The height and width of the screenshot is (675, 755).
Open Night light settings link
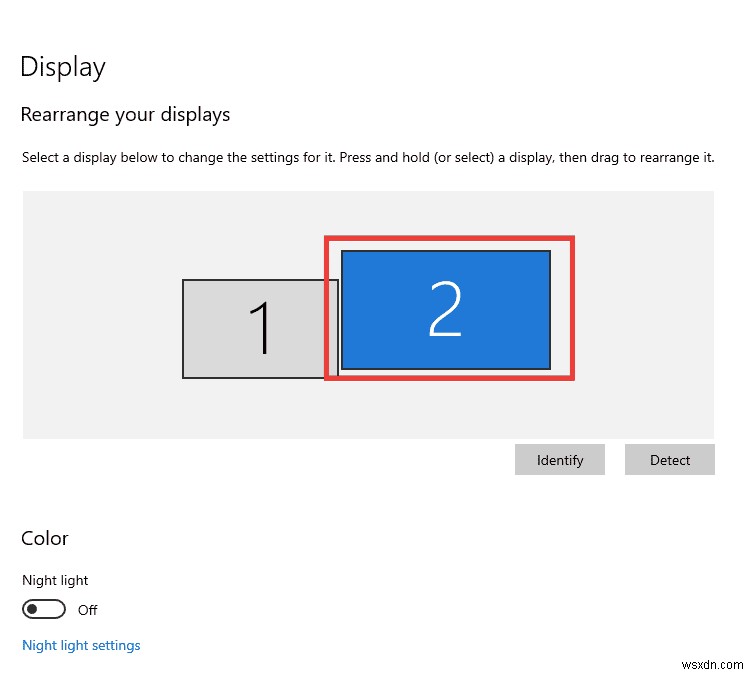click(81, 645)
